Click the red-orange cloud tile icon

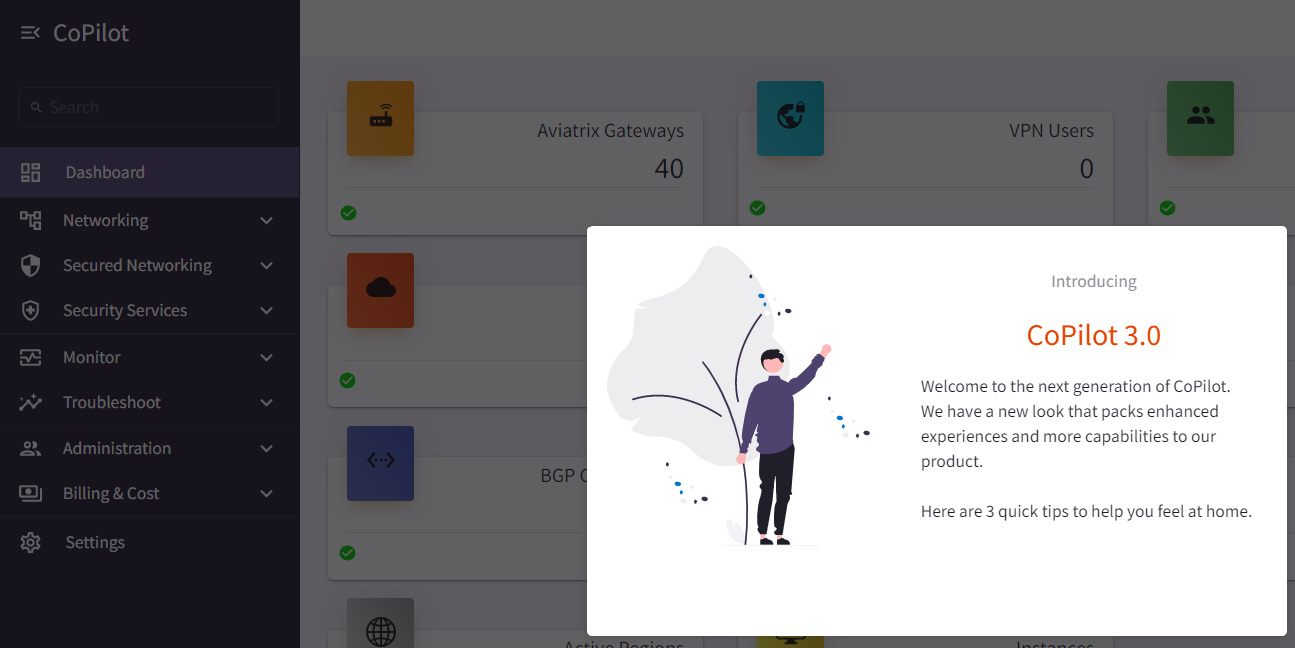click(x=380, y=290)
